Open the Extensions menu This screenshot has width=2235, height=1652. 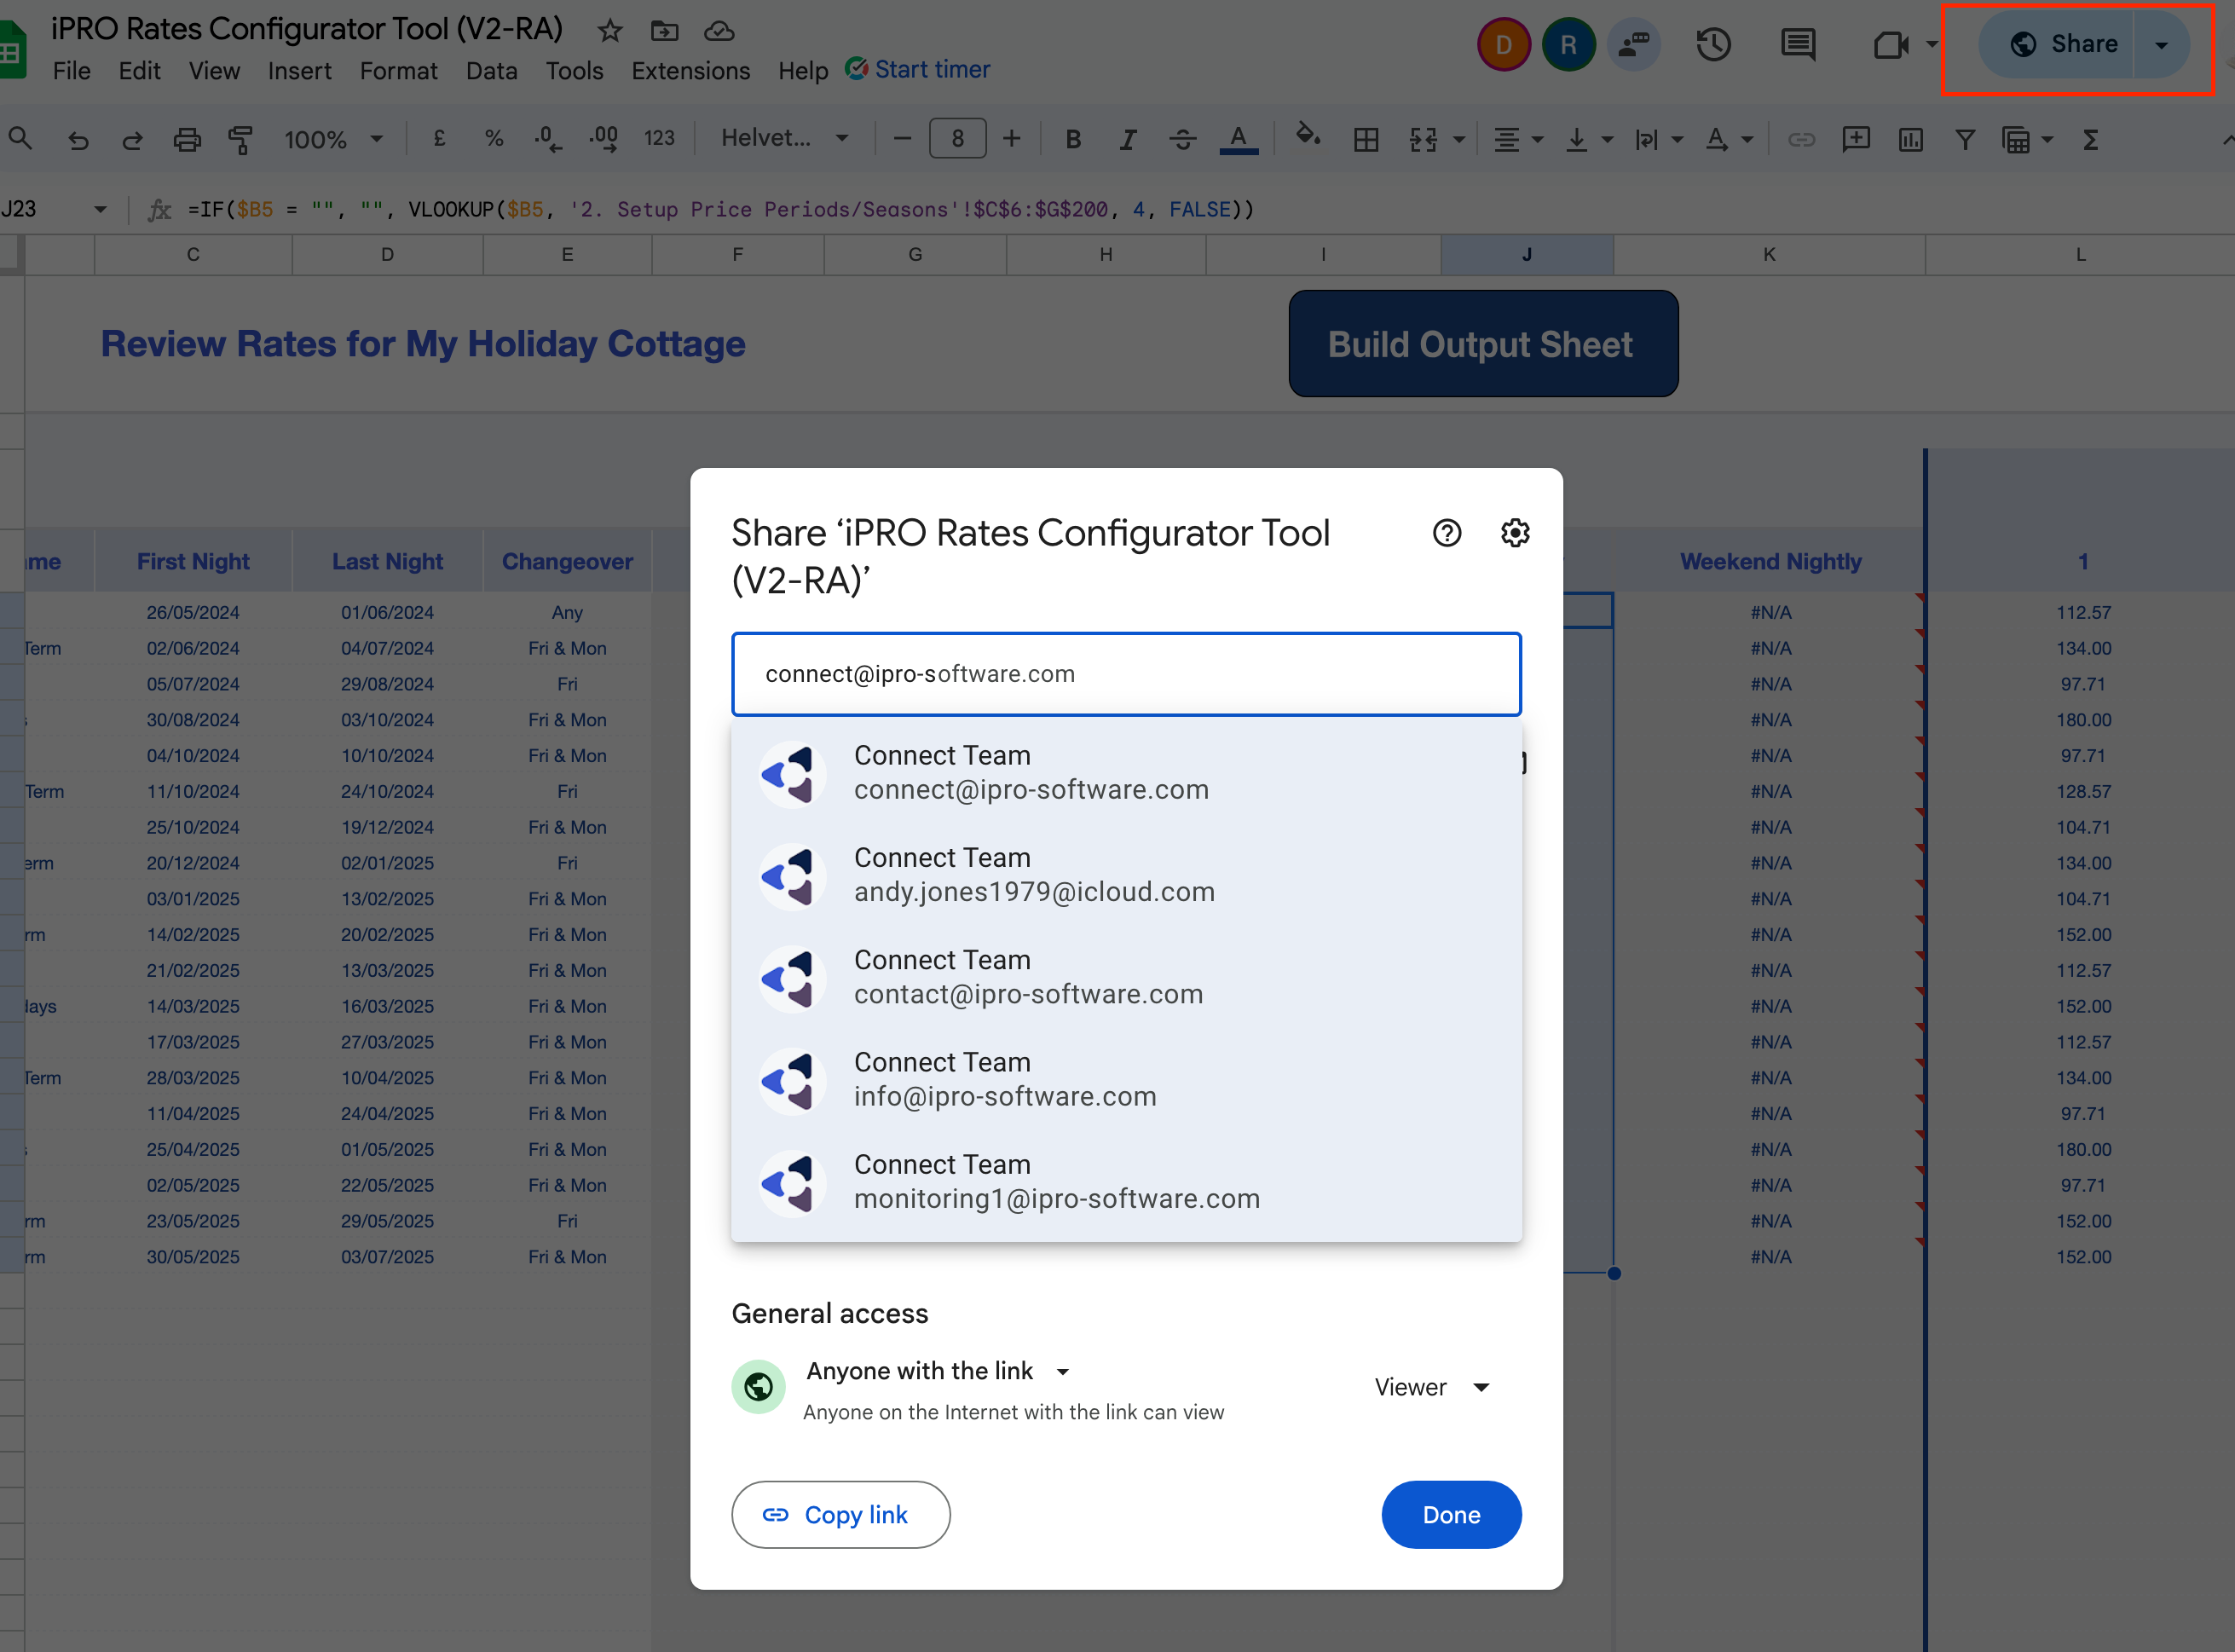point(690,71)
